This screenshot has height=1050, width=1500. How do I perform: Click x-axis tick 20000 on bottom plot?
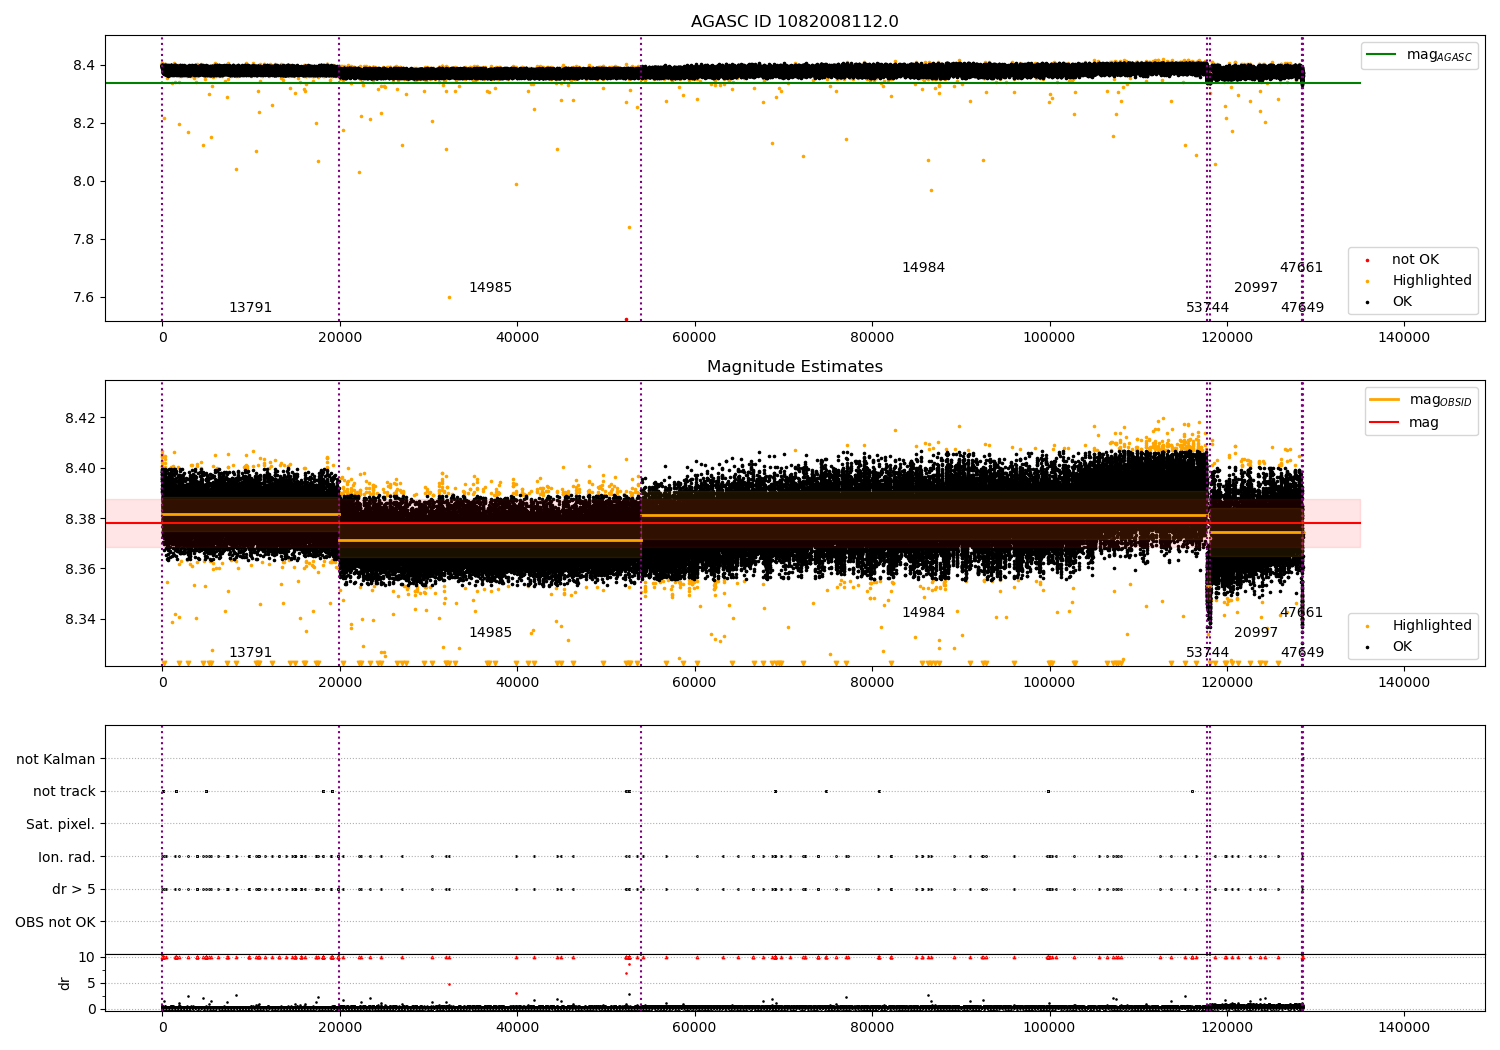click(x=339, y=1028)
